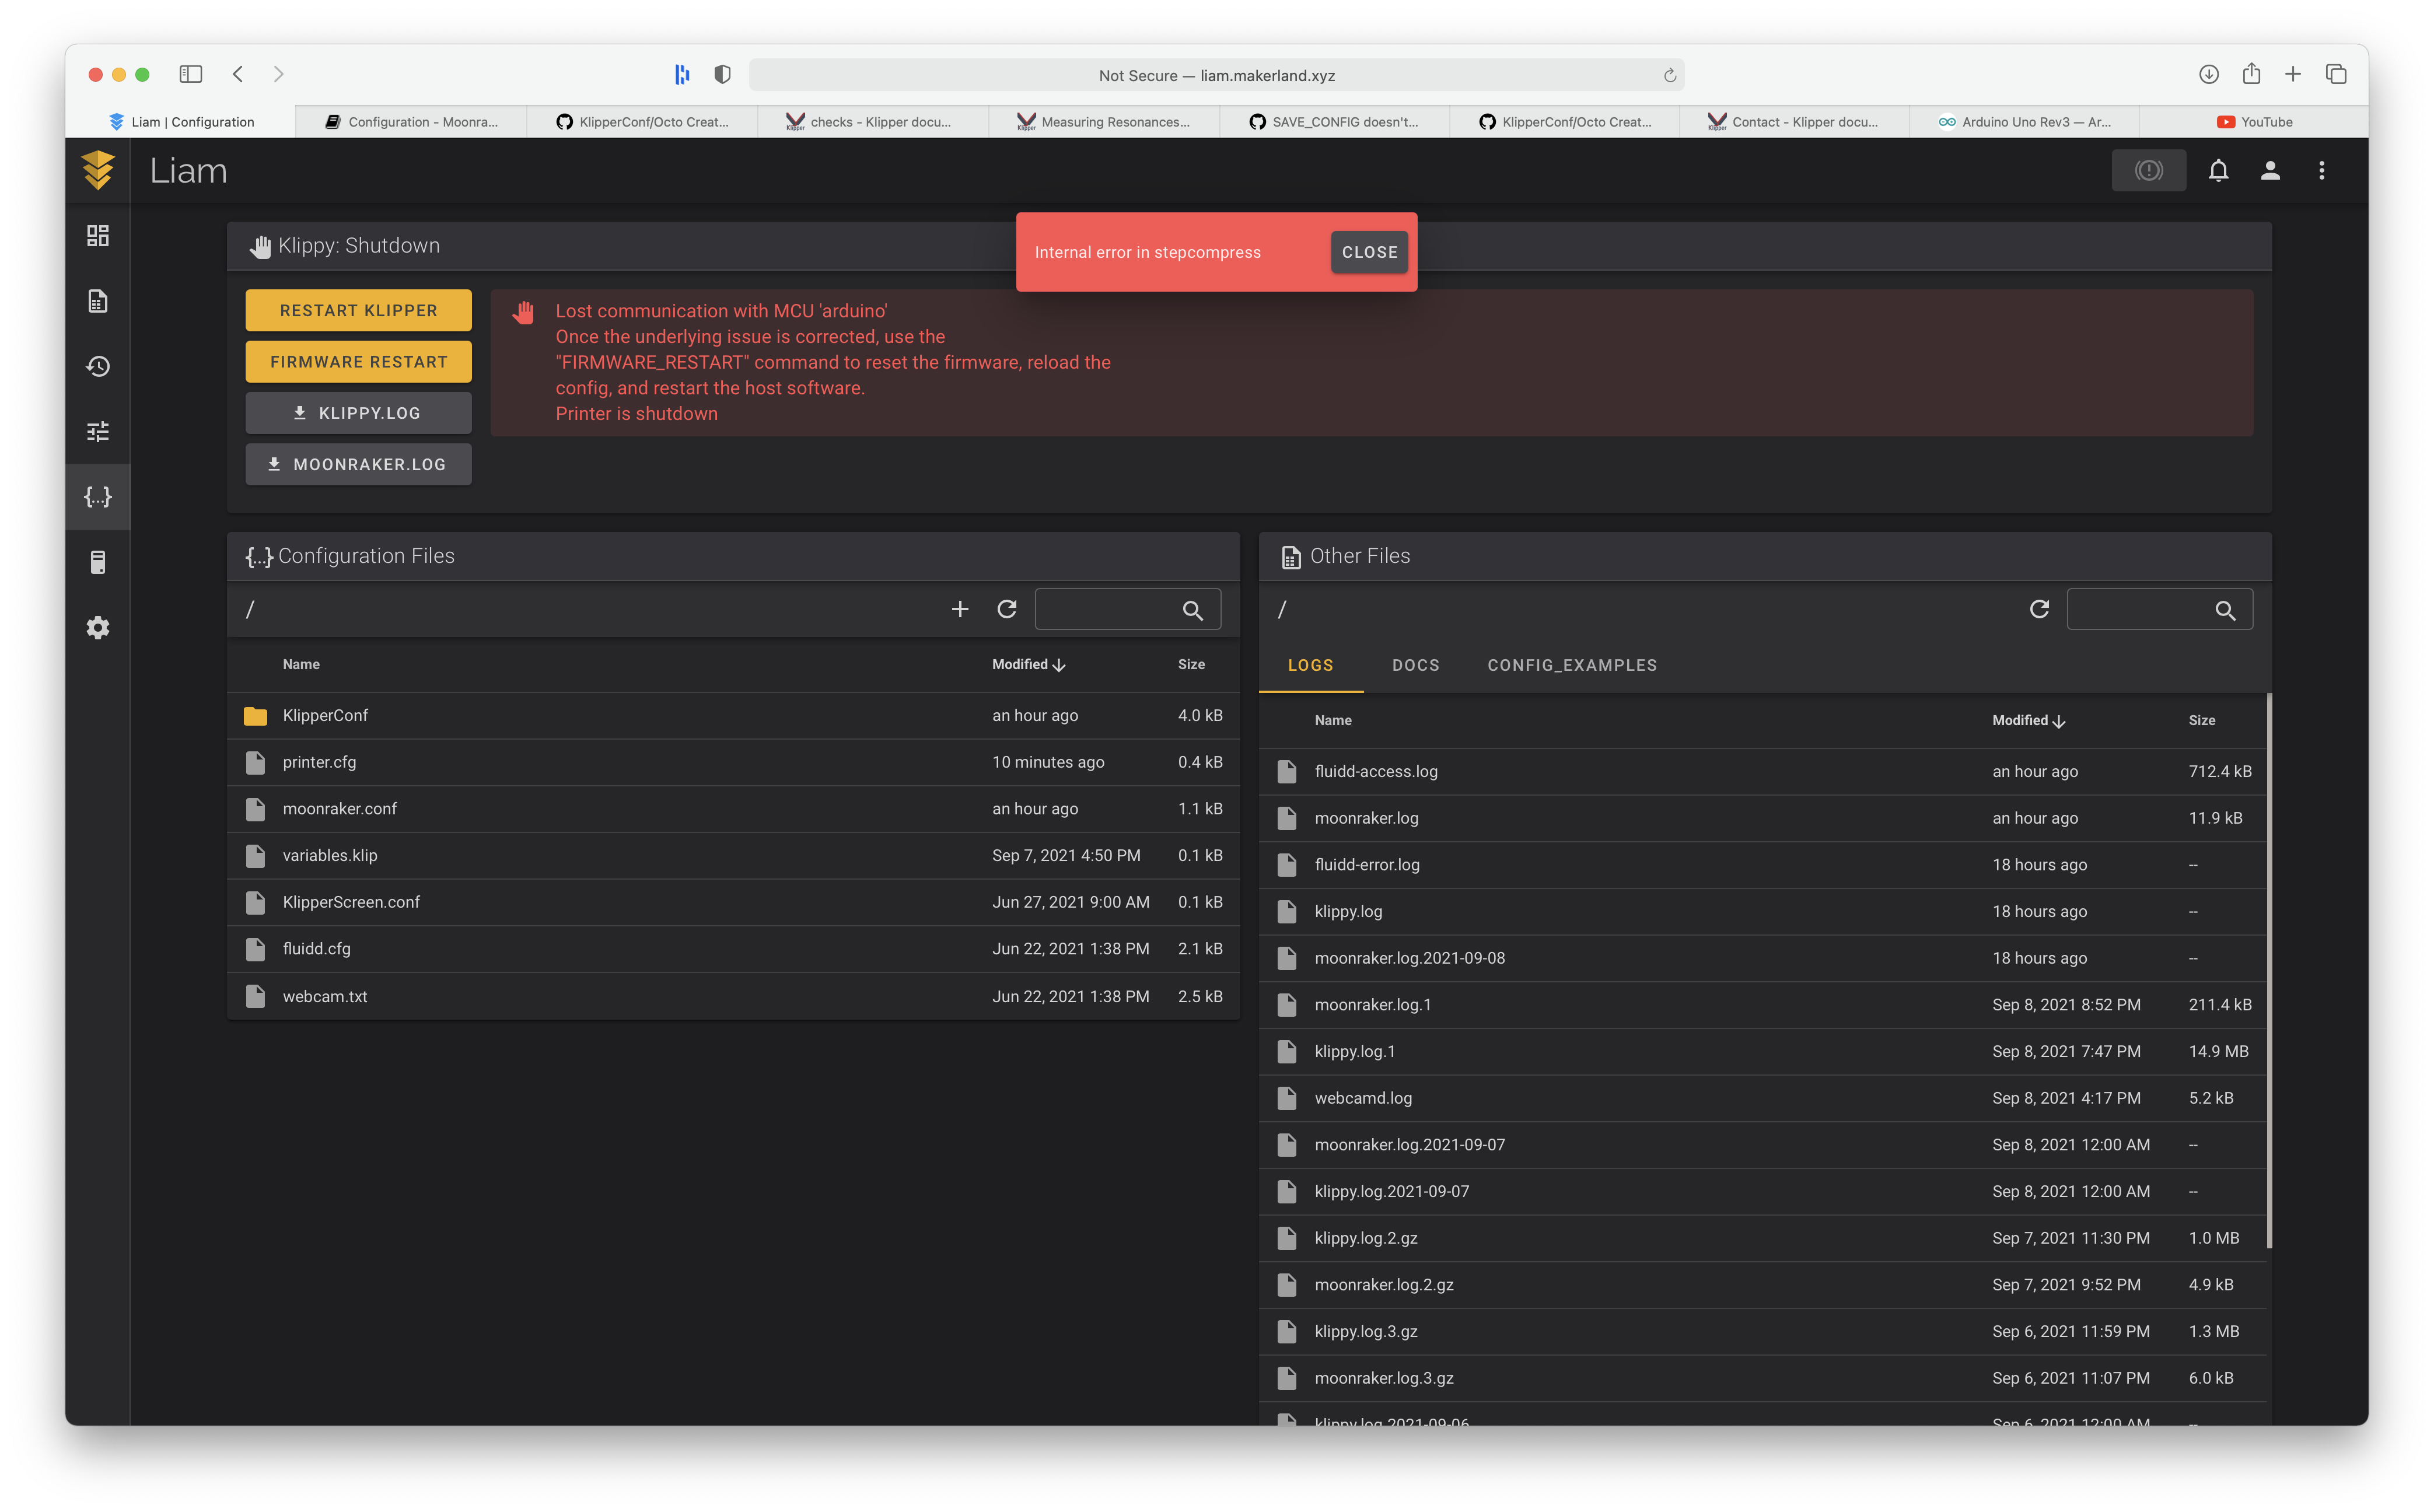Open the Jobs (G-code files) sidebar icon
The width and height of the screenshot is (2434, 1512).
click(x=97, y=301)
